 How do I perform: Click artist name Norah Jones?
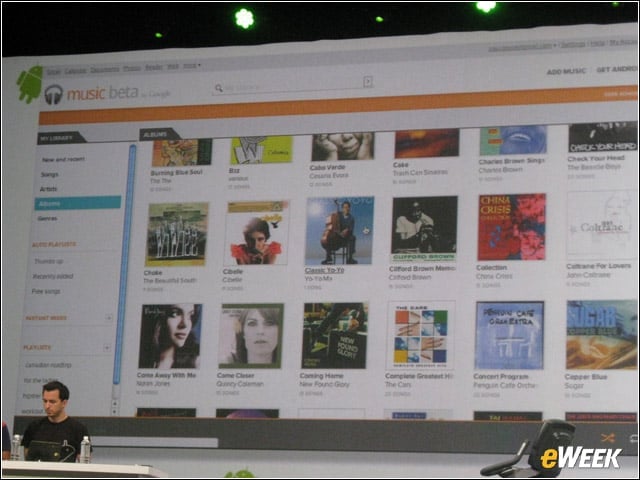pos(153,384)
